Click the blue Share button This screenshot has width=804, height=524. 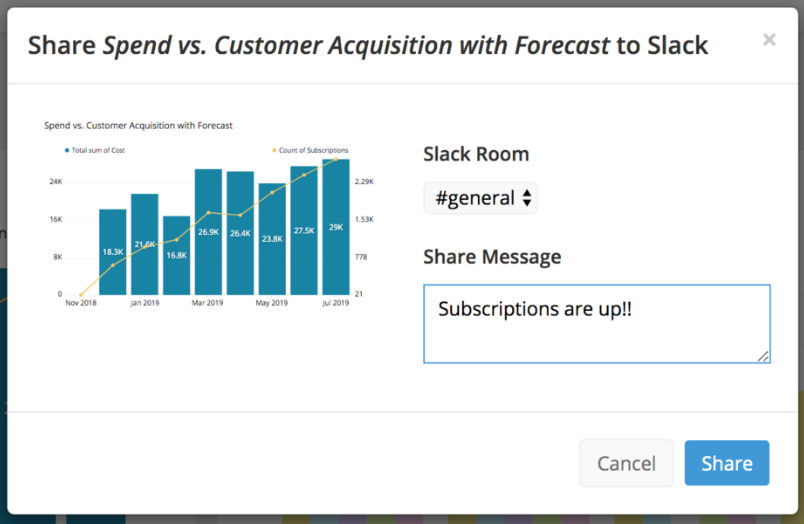point(727,463)
